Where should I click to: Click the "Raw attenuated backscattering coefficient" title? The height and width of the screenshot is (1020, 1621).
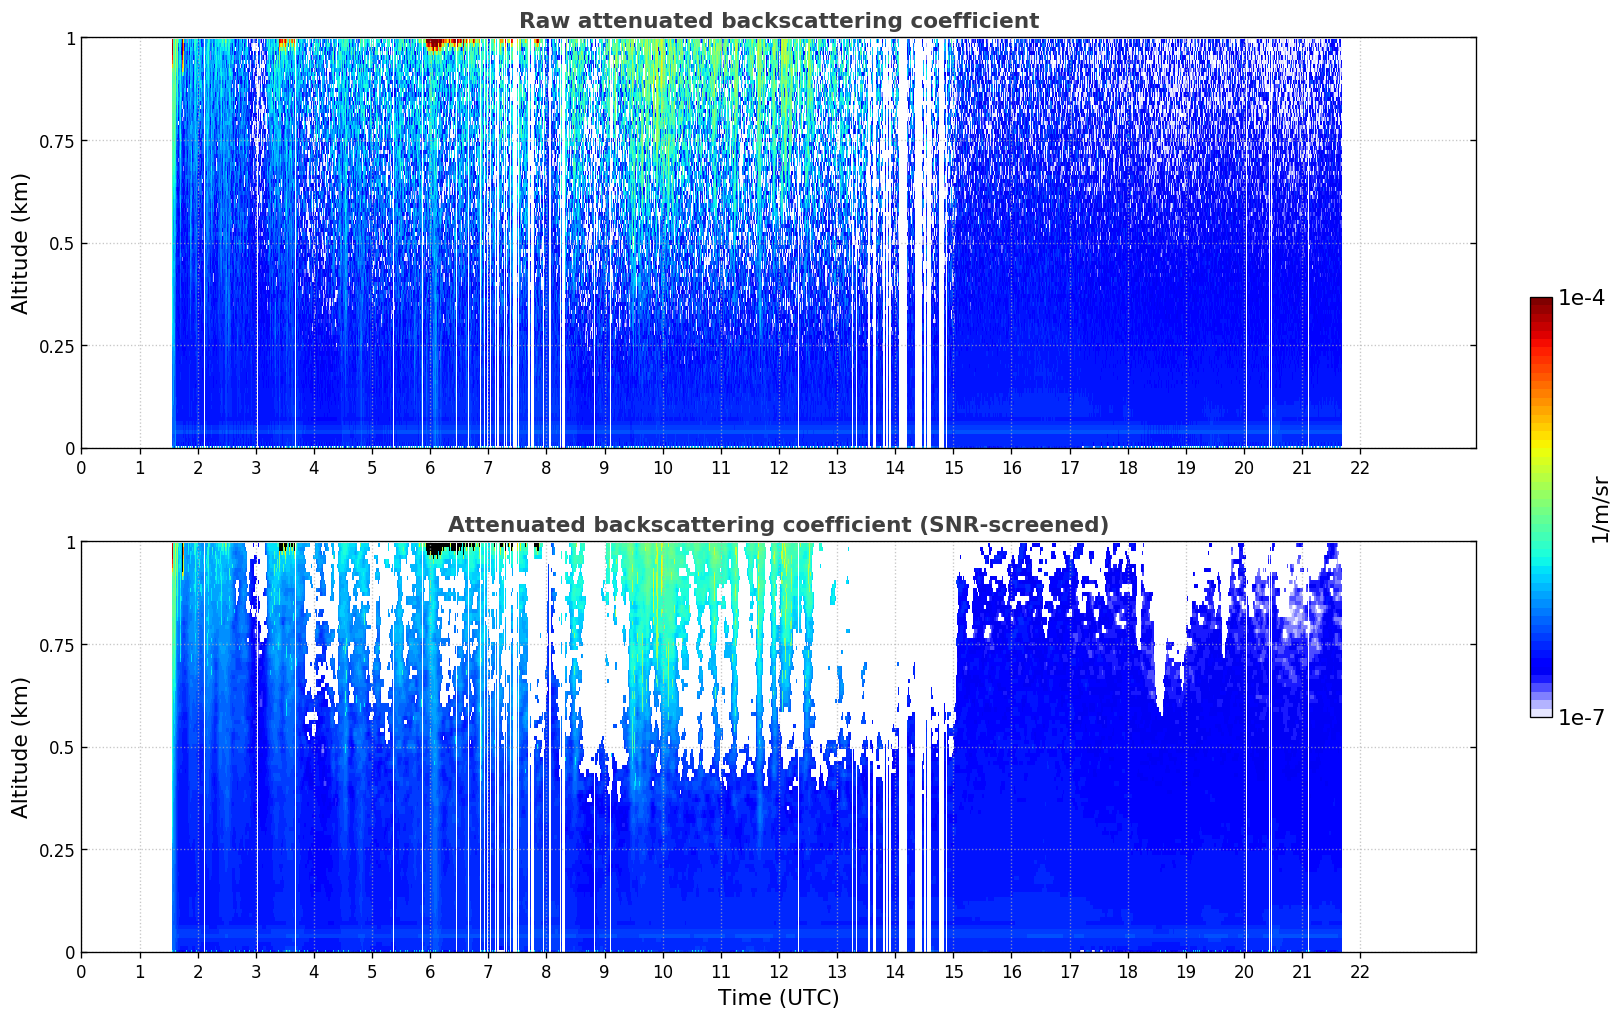coord(778,21)
